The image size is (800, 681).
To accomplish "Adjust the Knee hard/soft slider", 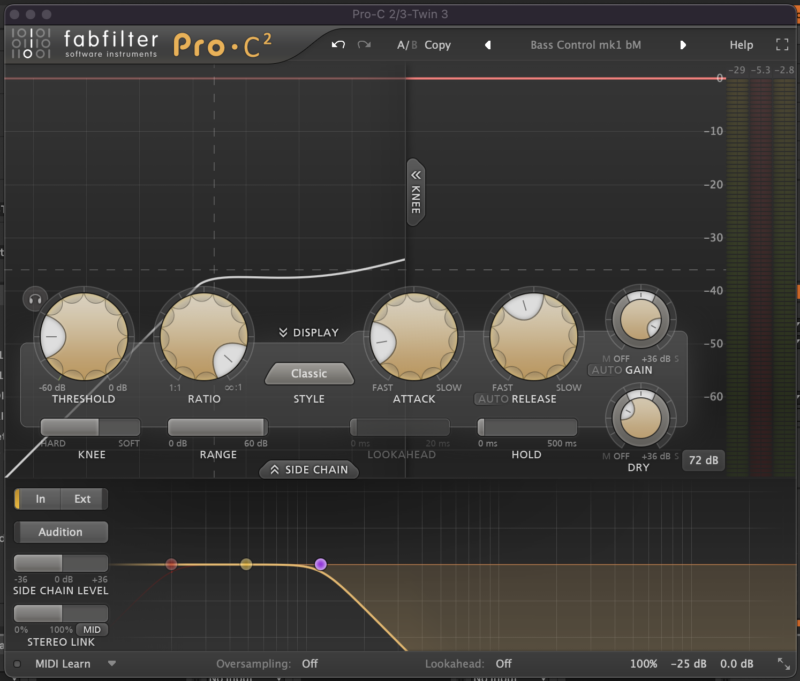I will (90, 427).
